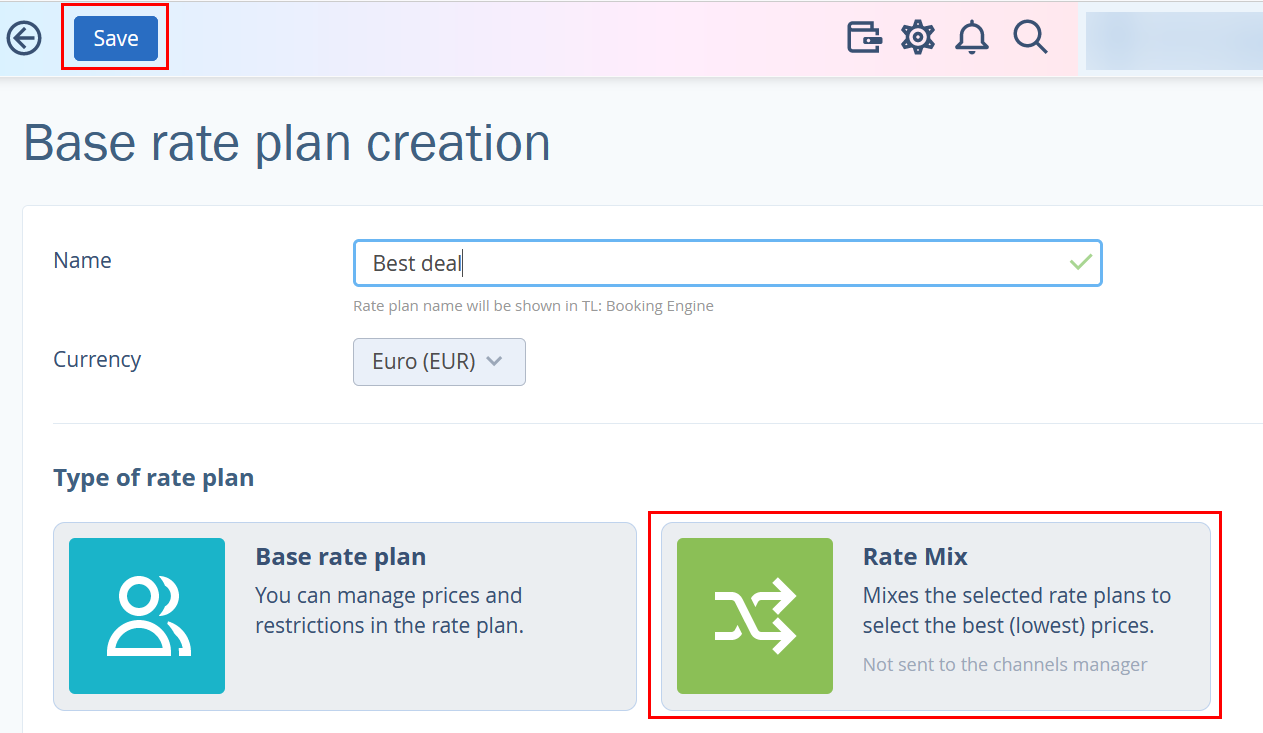Viewport: 1263px width, 733px height.
Task: Select the Rate Mix plan type title
Action: (915, 556)
